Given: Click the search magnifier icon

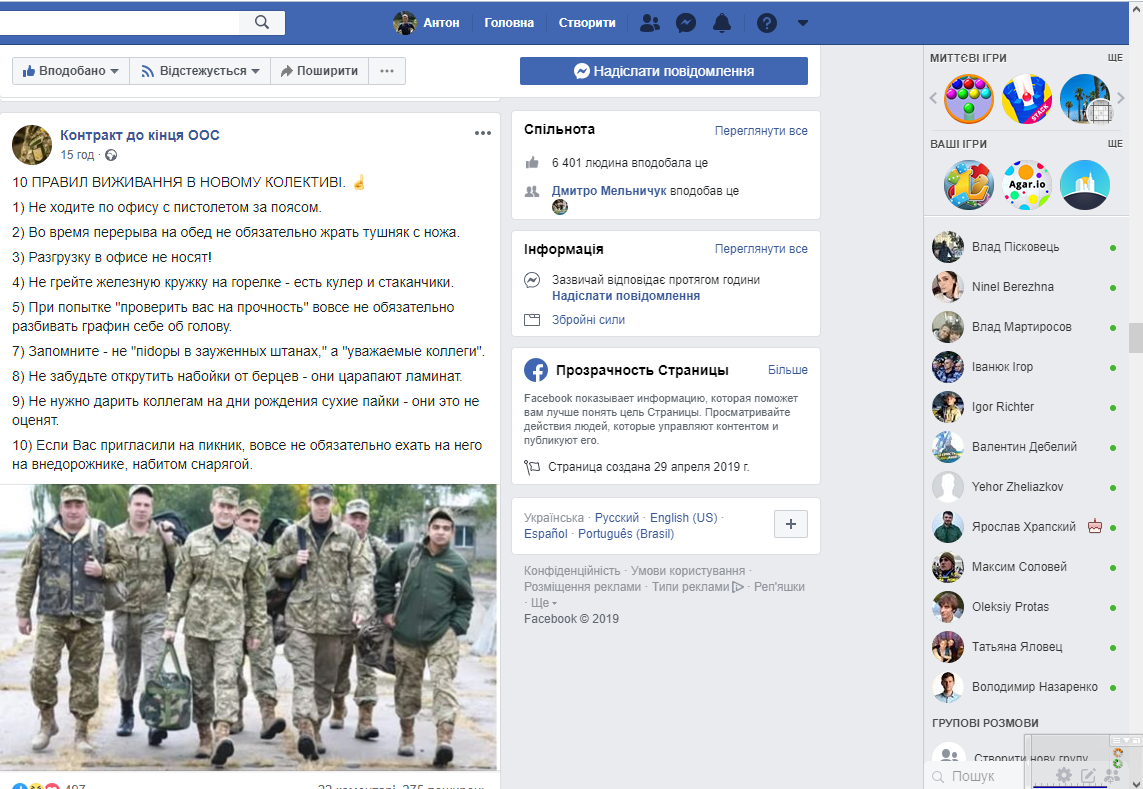Looking at the screenshot, I should pos(262,23).
